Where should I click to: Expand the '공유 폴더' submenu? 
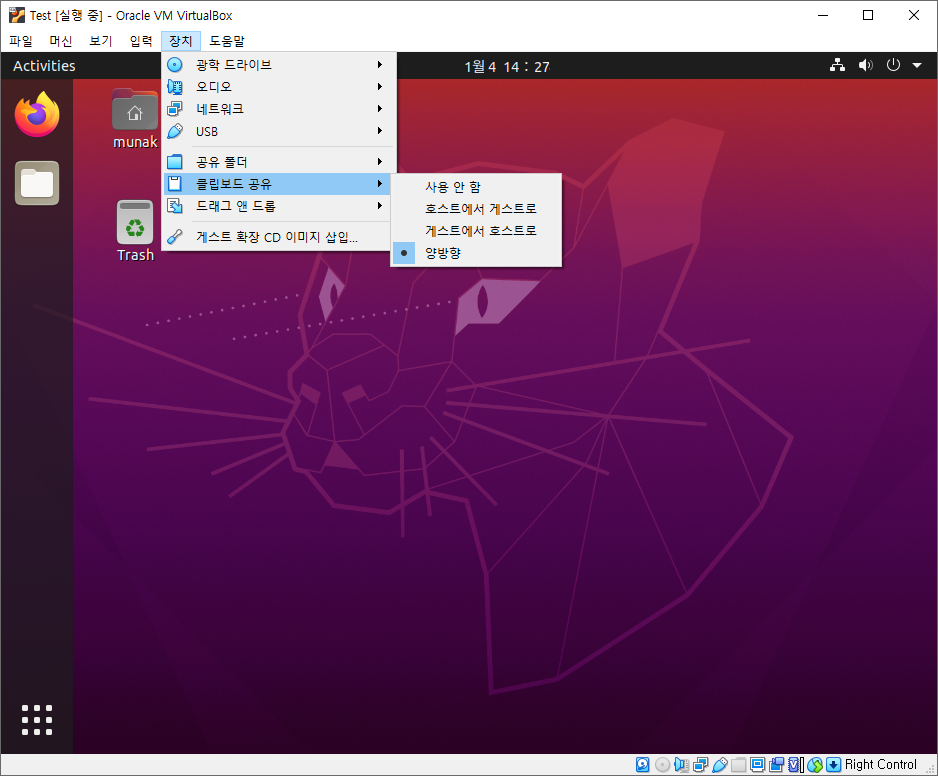coord(278,162)
